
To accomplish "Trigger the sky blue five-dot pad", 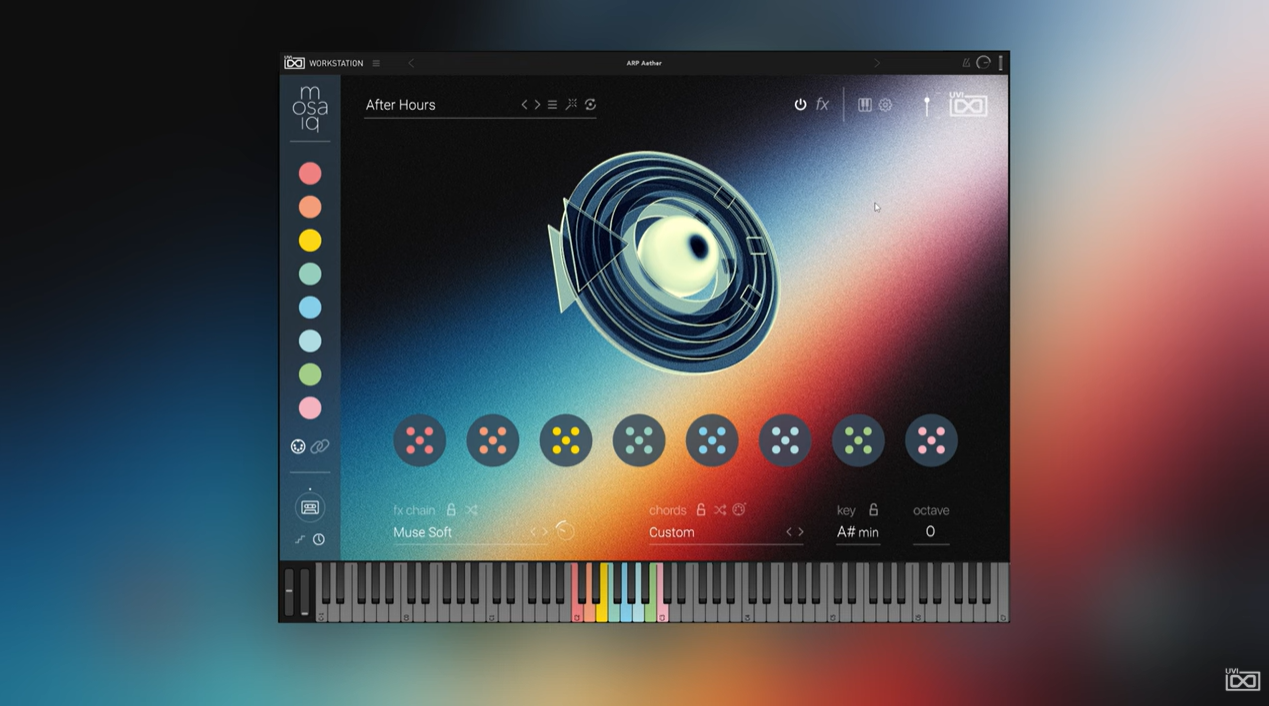I will [x=712, y=440].
